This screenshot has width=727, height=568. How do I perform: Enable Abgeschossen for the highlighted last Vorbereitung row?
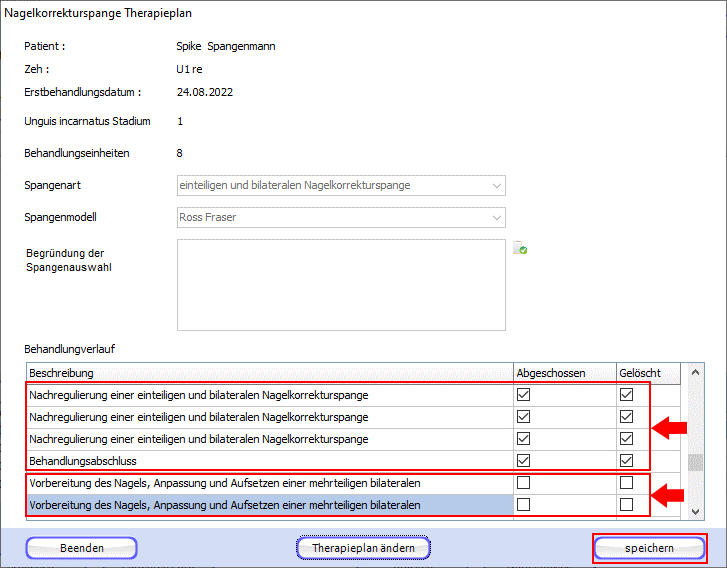524,505
